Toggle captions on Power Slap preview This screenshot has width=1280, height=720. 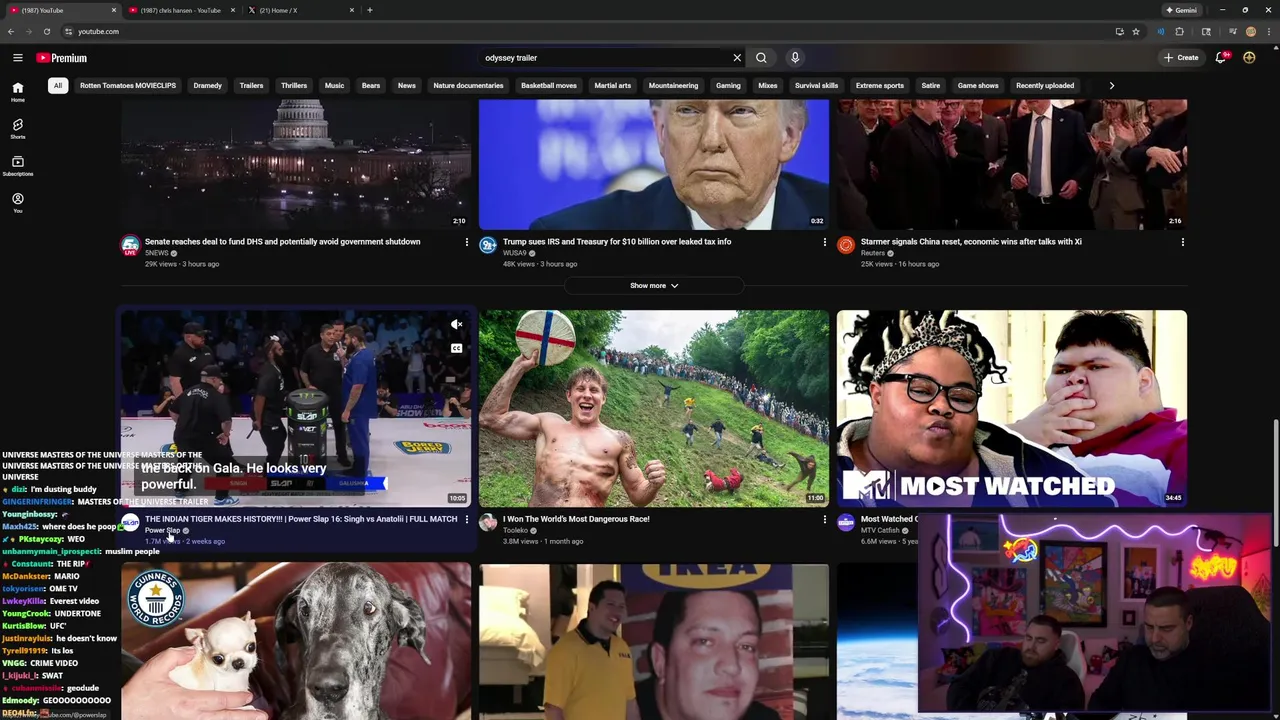(456, 348)
